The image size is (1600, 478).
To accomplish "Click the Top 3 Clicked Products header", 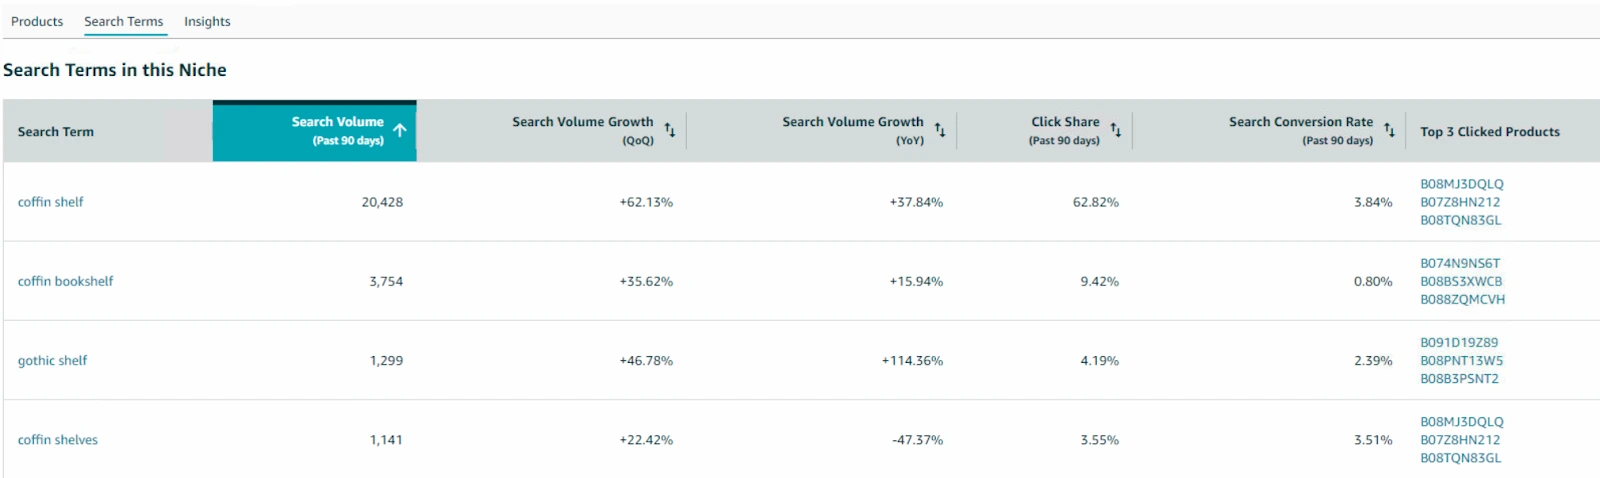I will tap(1489, 132).
